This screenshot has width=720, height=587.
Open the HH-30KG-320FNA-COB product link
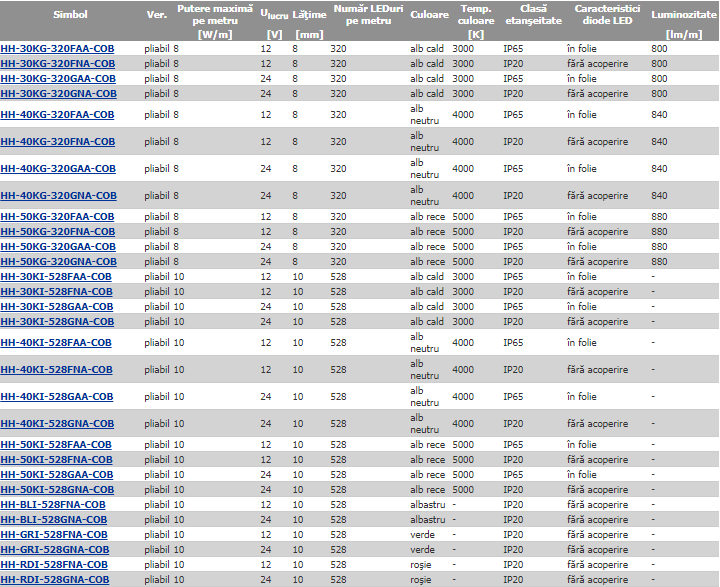(x=58, y=64)
